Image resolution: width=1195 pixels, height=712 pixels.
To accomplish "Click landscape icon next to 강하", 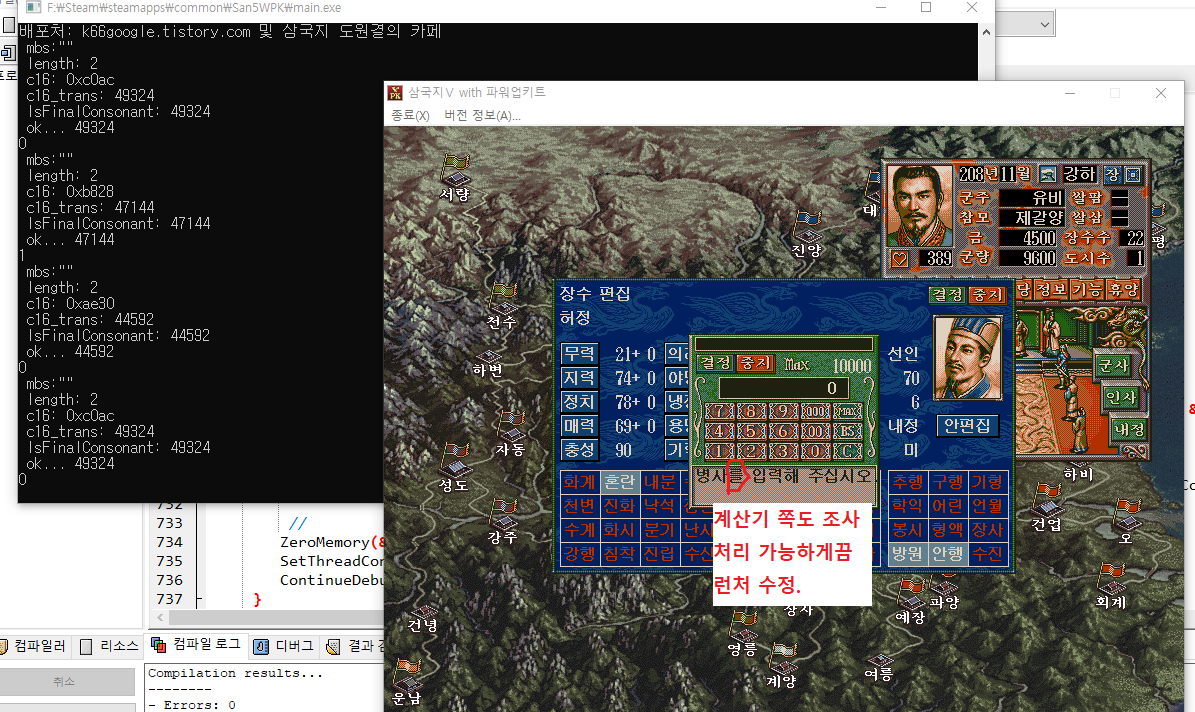I will point(1048,175).
